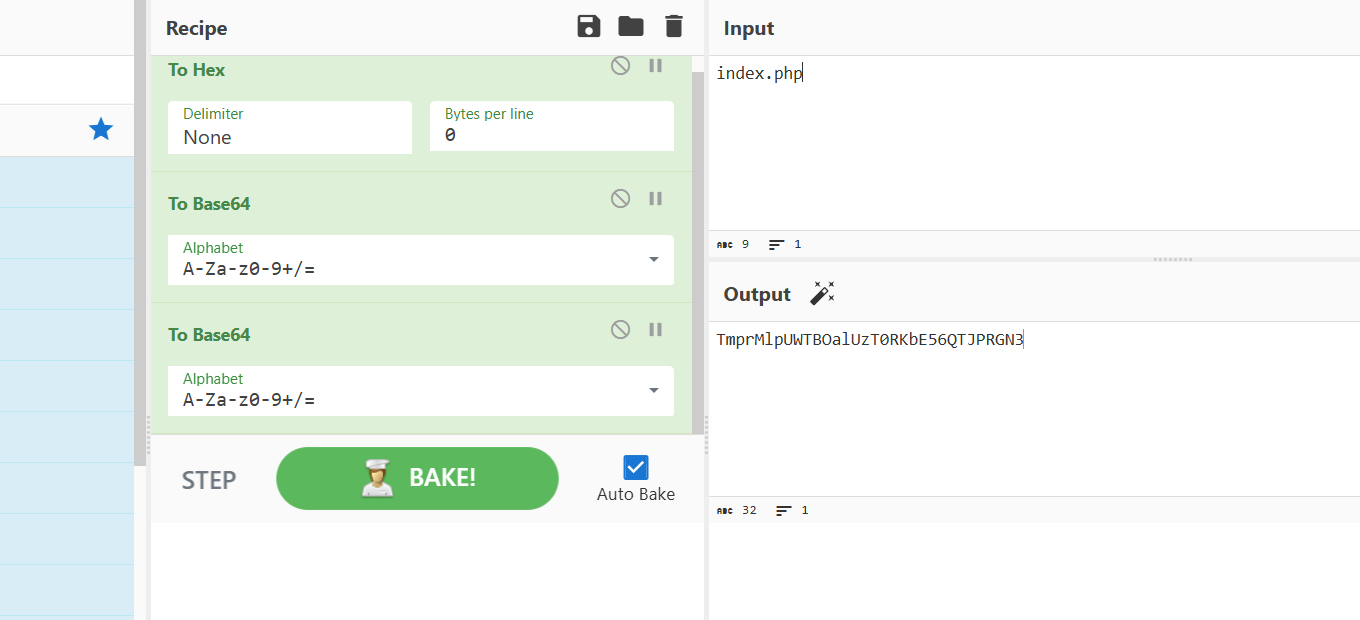Image resolution: width=1360 pixels, height=620 pixels.
Task: Click the Recipe panel vertical scrollbar
Action: (698, 250)
